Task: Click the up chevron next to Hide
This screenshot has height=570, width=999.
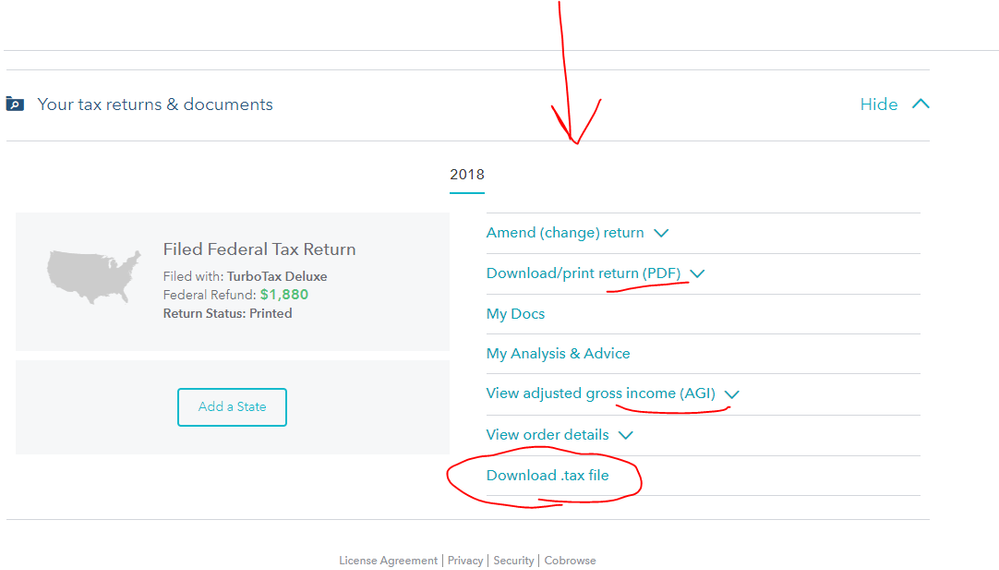Action: pos(920,104)
